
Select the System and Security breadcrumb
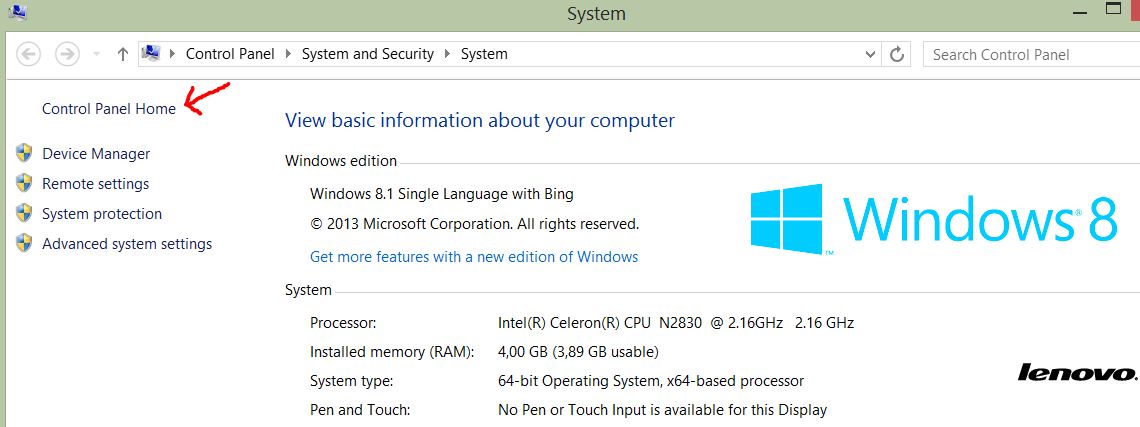pos(368,54)
